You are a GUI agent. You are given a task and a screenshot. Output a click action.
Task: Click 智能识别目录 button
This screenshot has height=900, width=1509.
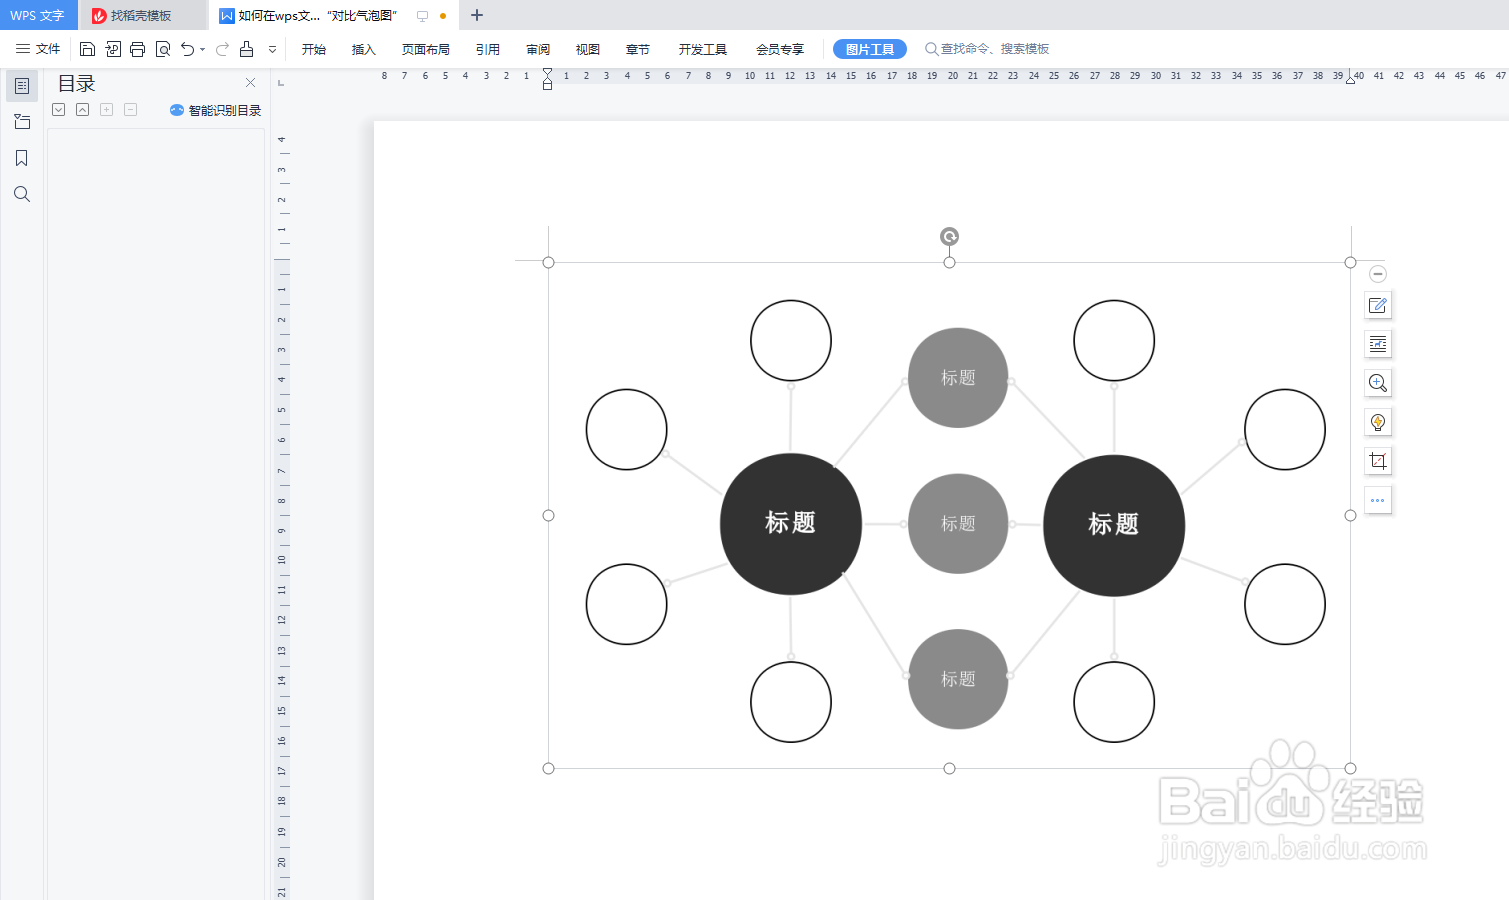(216, 110)
